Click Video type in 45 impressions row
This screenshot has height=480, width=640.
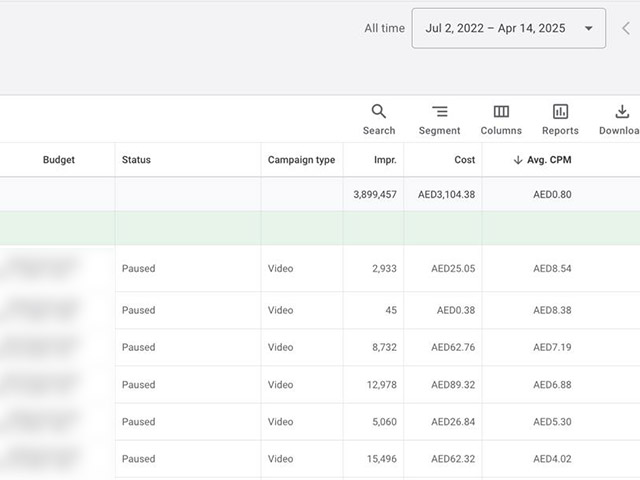click(x=280, y=310)
